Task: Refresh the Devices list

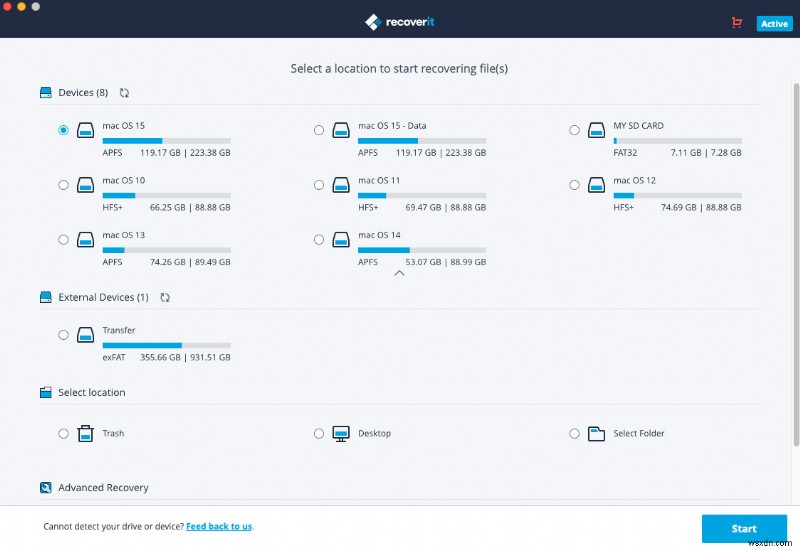Action: [124, 93]
